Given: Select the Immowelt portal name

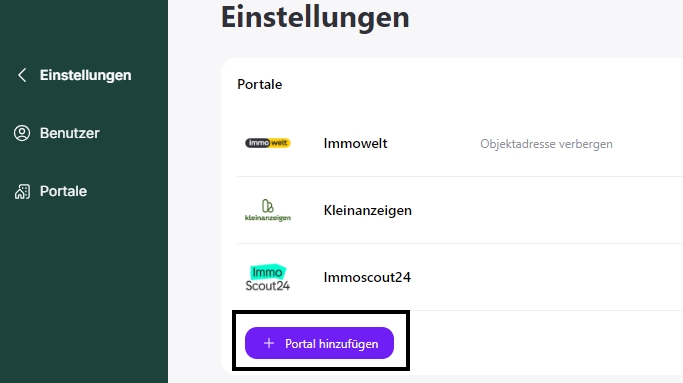Looking at the screenshot, I should [355, 143].
